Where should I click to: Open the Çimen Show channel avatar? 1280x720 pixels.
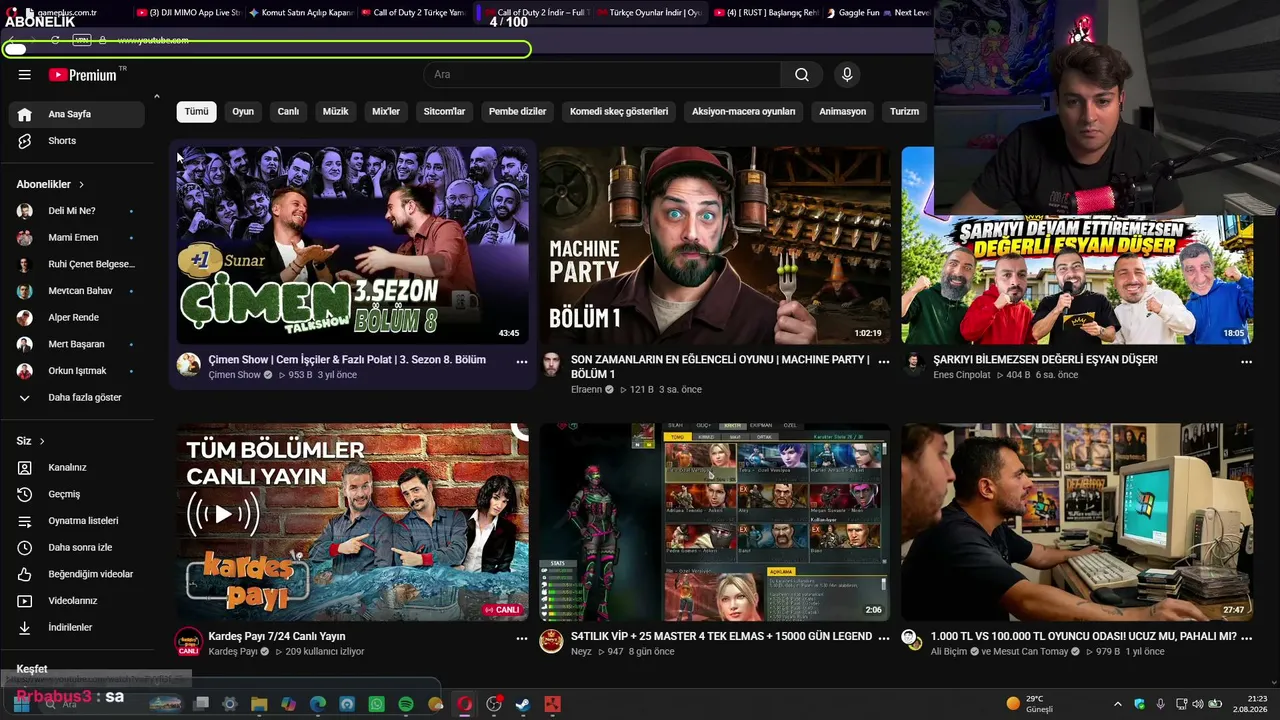[189, 364]
